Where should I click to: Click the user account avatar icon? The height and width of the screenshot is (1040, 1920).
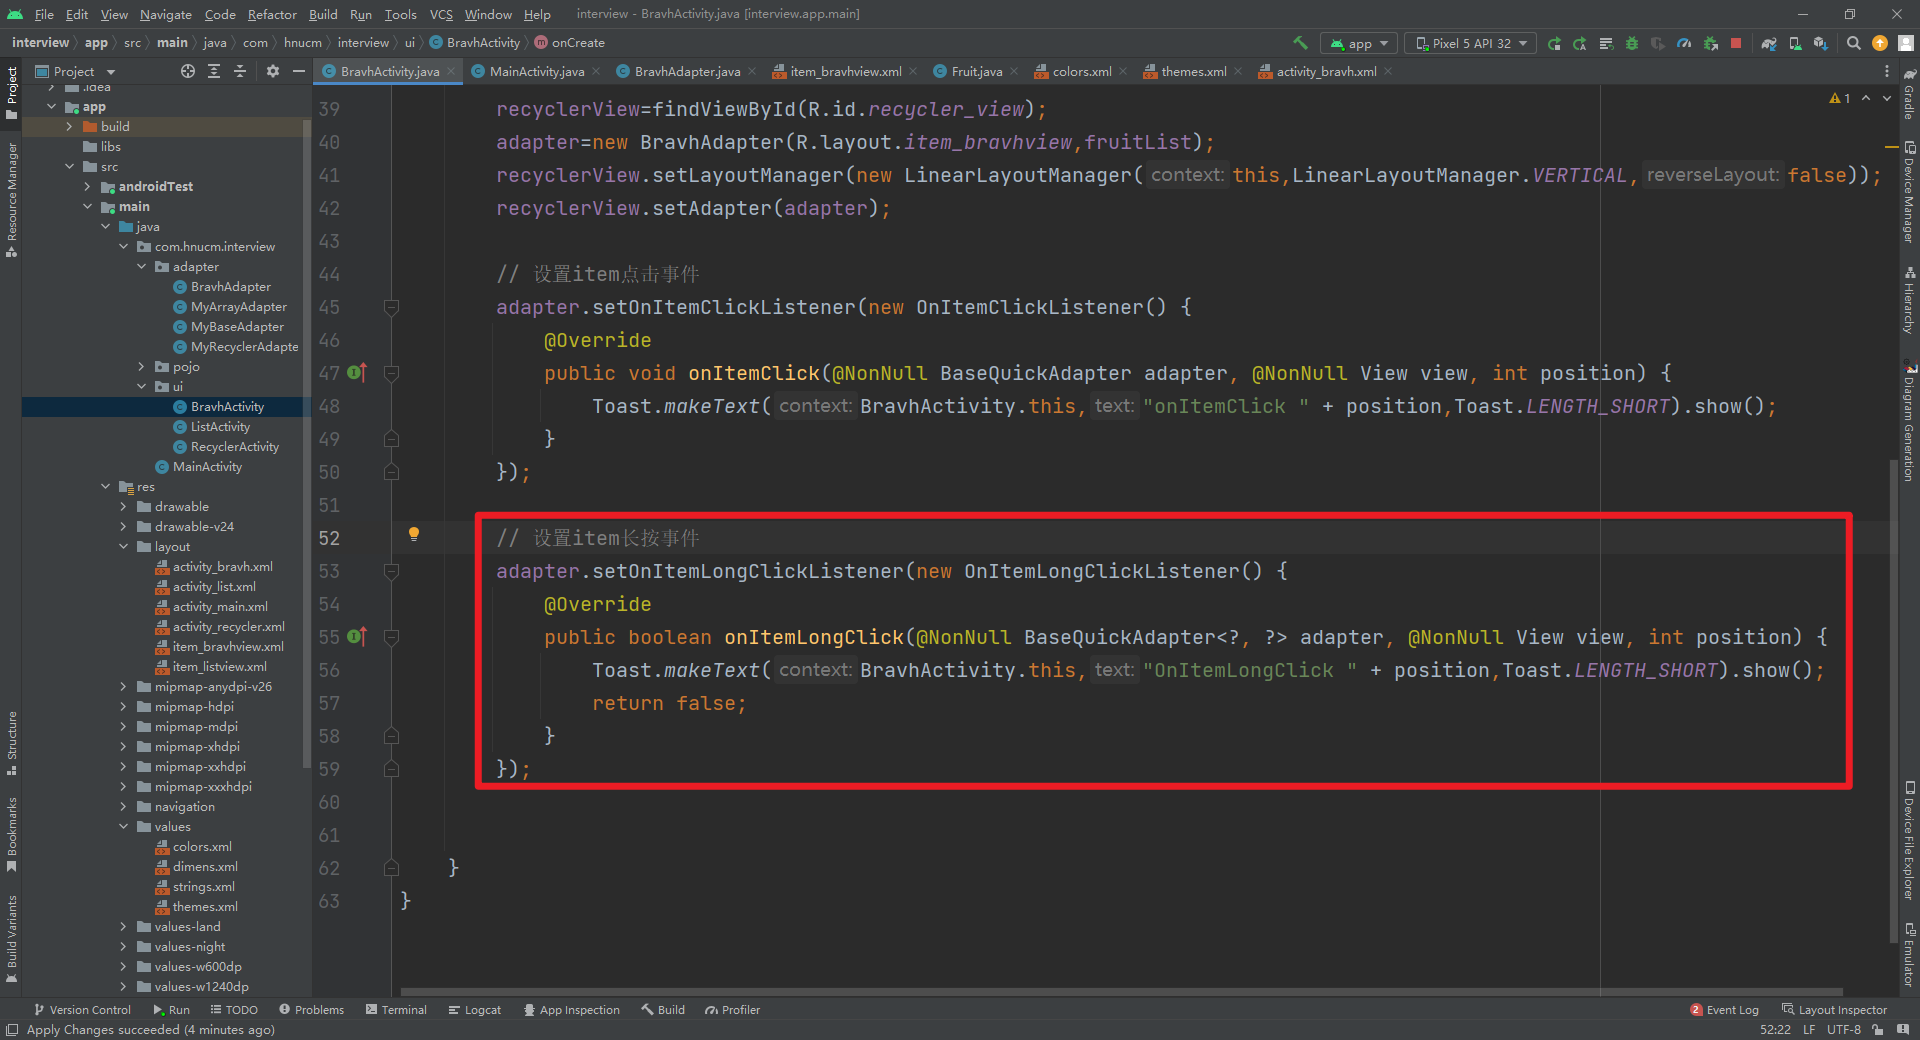click(1906, 43)
